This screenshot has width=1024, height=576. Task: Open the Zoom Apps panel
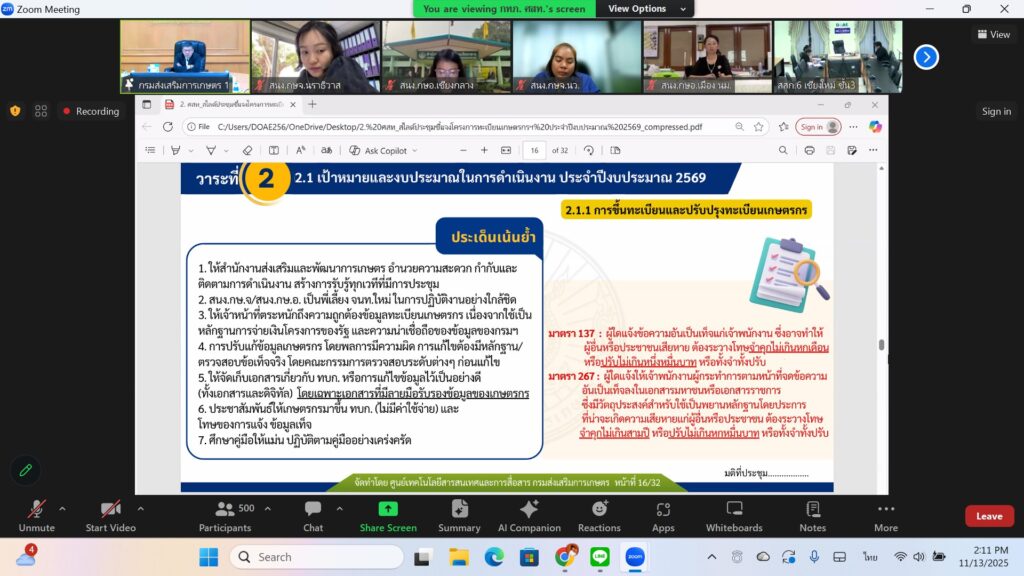(663, 514)
